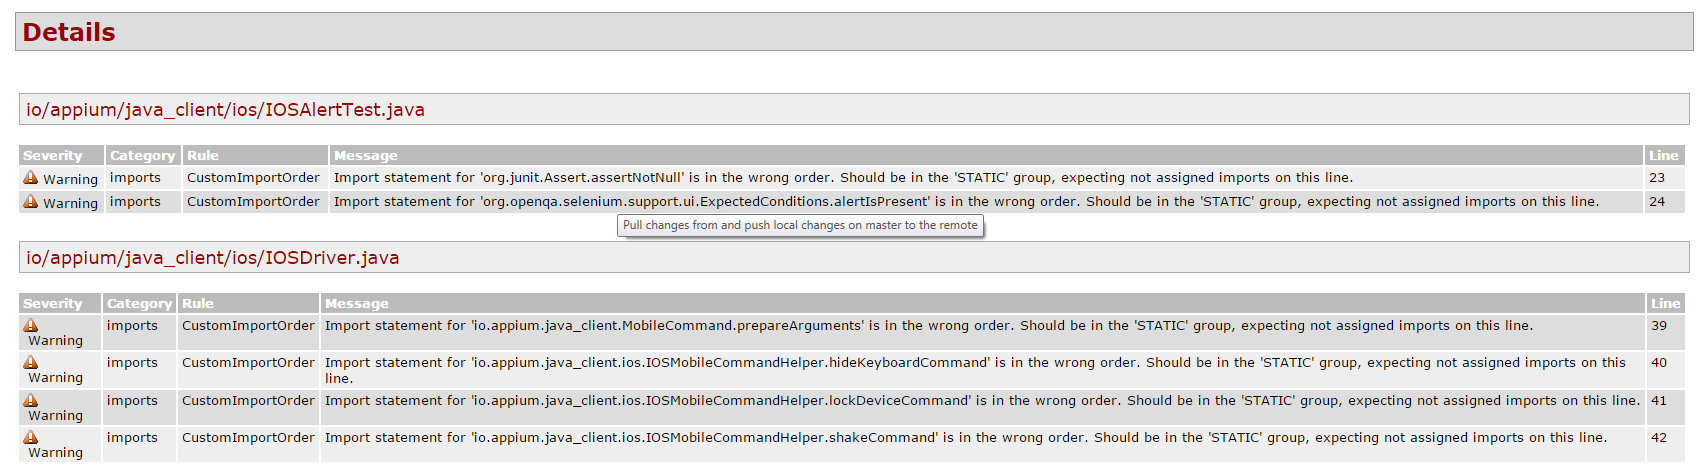Screen dimensions: 1701x473
Task: Click Category column header in IOSAlertTest table
Action: point(142,156)
